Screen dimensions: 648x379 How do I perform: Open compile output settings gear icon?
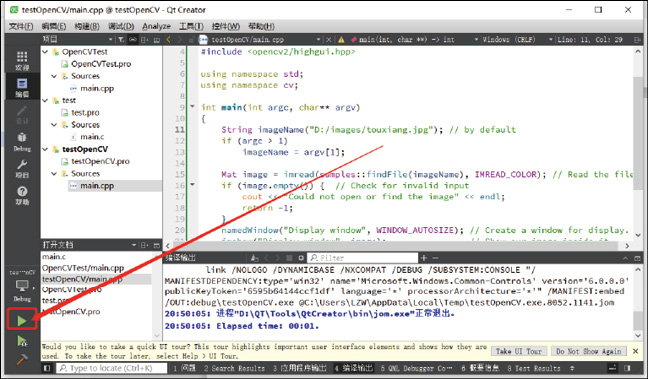click(x=301, y=258)
